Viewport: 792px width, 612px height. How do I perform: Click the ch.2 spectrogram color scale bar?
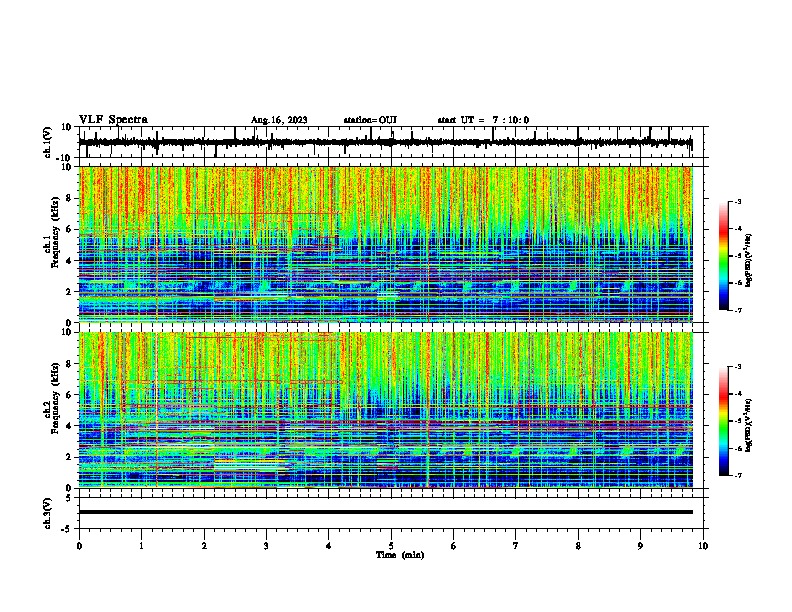click(723, 421)
